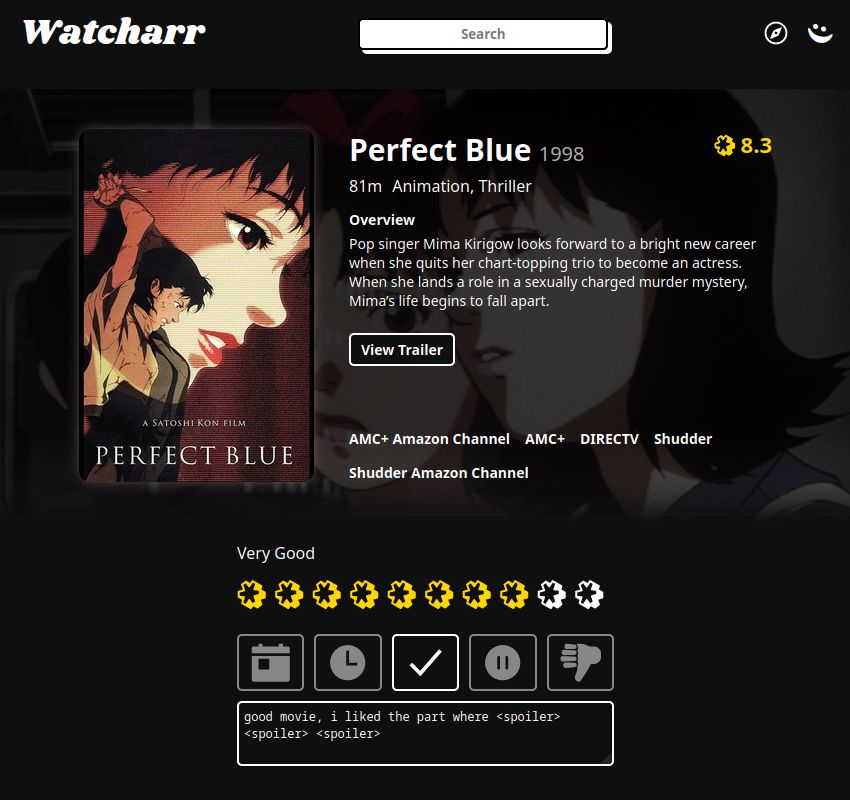Mark as Finished with checkmark icon
The image size is (850, 800).
point(426,662)
